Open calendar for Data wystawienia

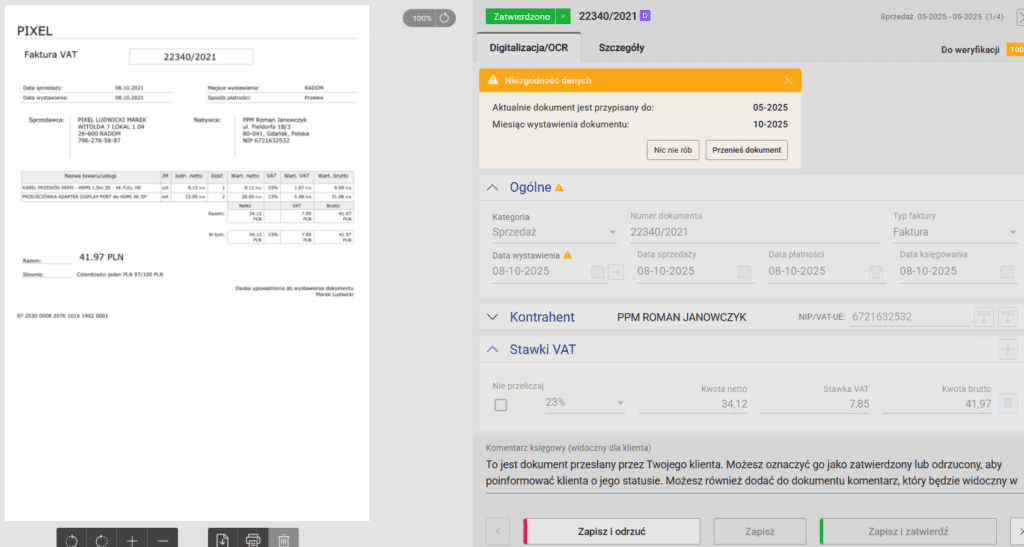tap(597, 272)
